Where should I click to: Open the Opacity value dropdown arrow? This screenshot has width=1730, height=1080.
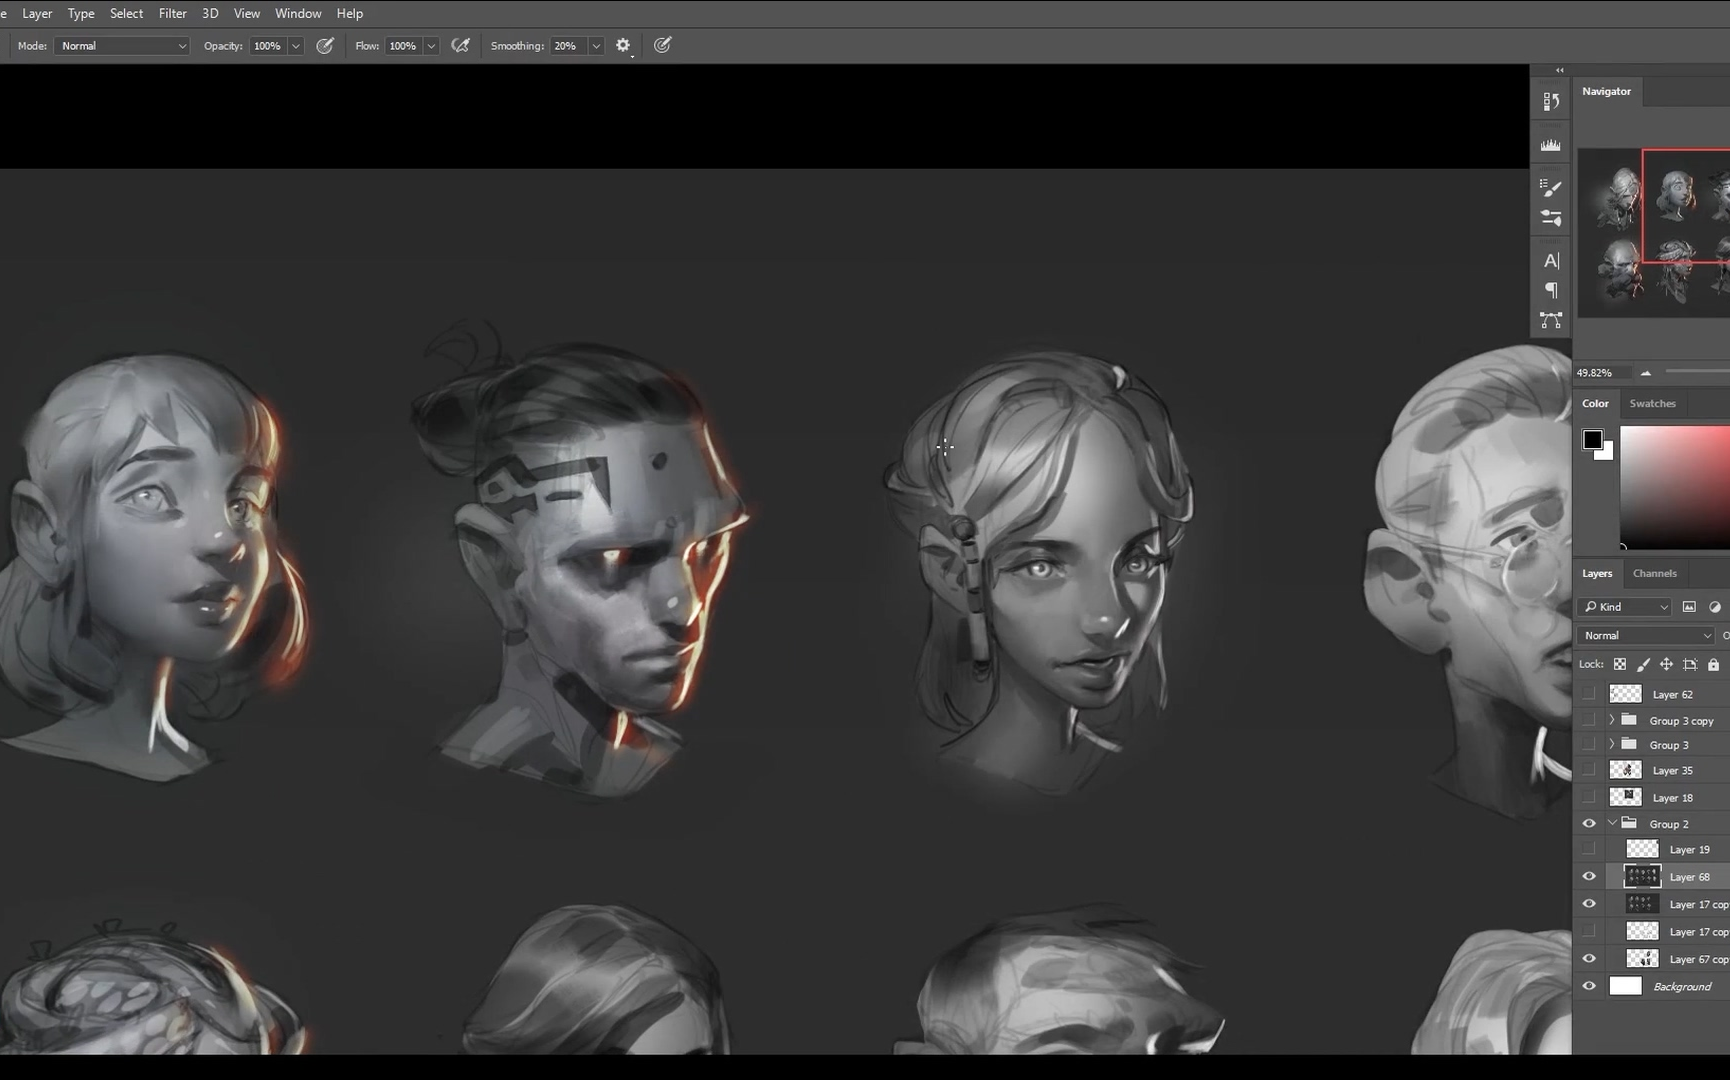[296, 46]
